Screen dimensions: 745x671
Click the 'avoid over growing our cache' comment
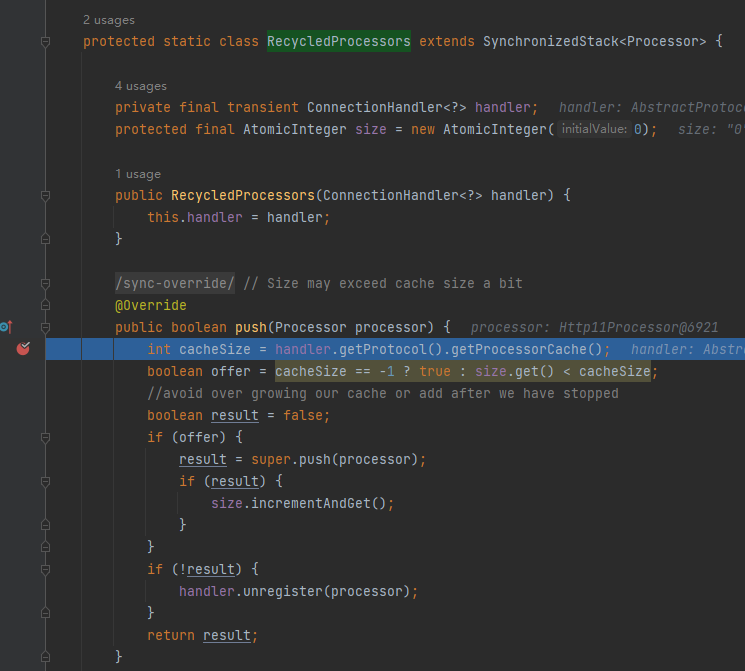pos(383,393)
